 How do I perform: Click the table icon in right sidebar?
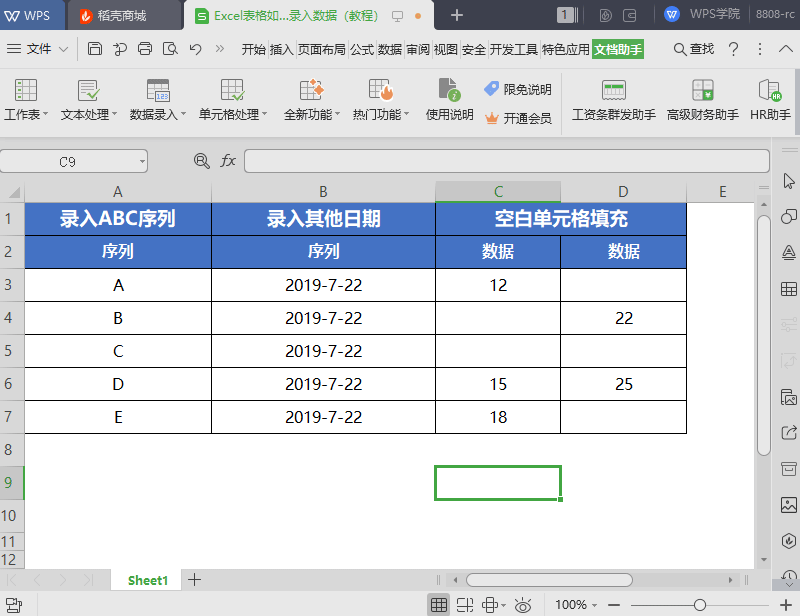click(789, 289)
